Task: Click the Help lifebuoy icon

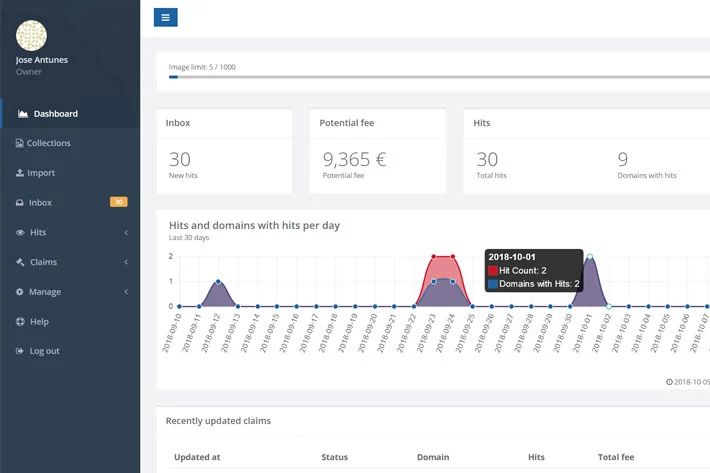Action: [x=20, y=321]
